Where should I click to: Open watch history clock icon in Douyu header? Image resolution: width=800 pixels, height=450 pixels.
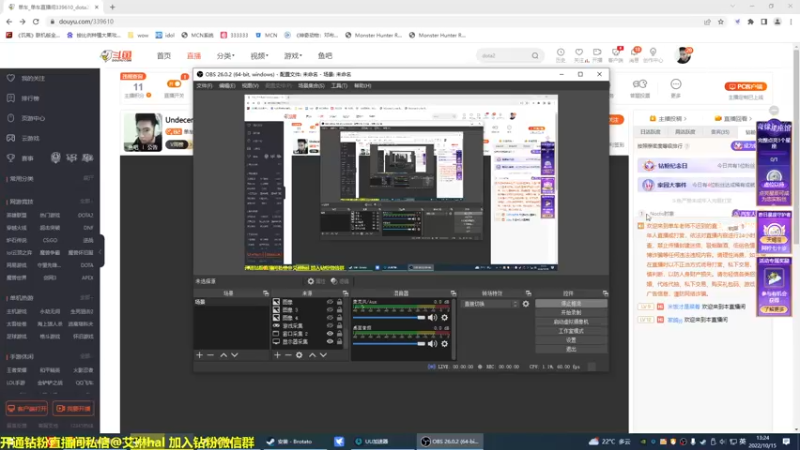point(561,53)
